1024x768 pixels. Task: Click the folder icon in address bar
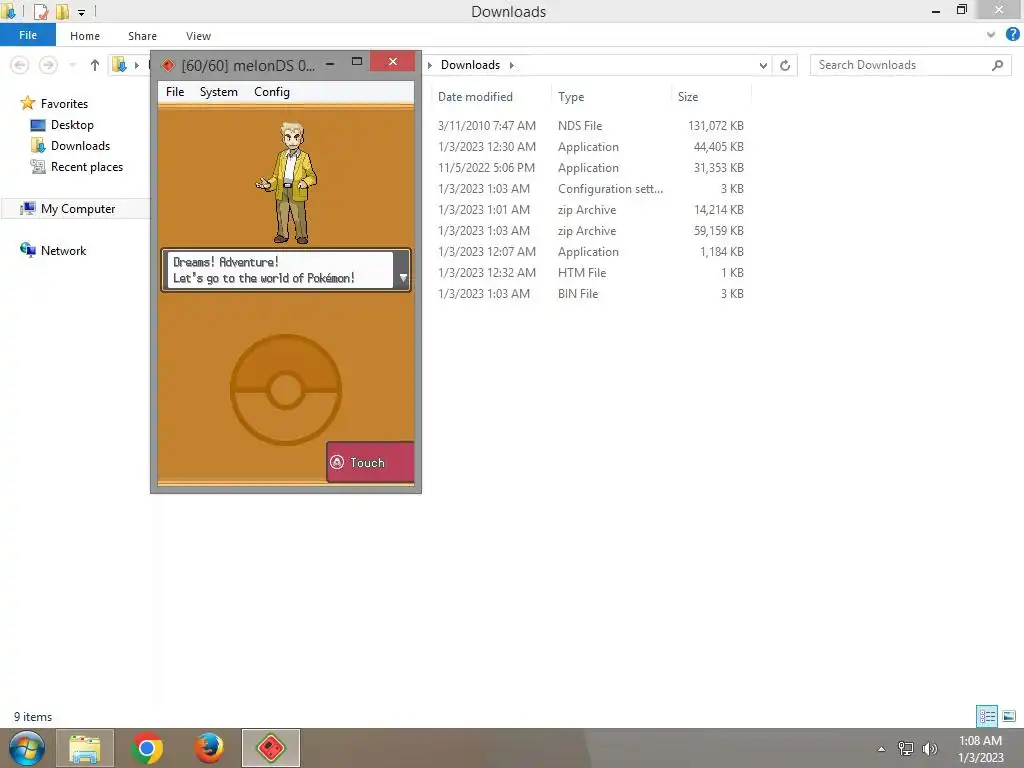(x=120, y=65)
